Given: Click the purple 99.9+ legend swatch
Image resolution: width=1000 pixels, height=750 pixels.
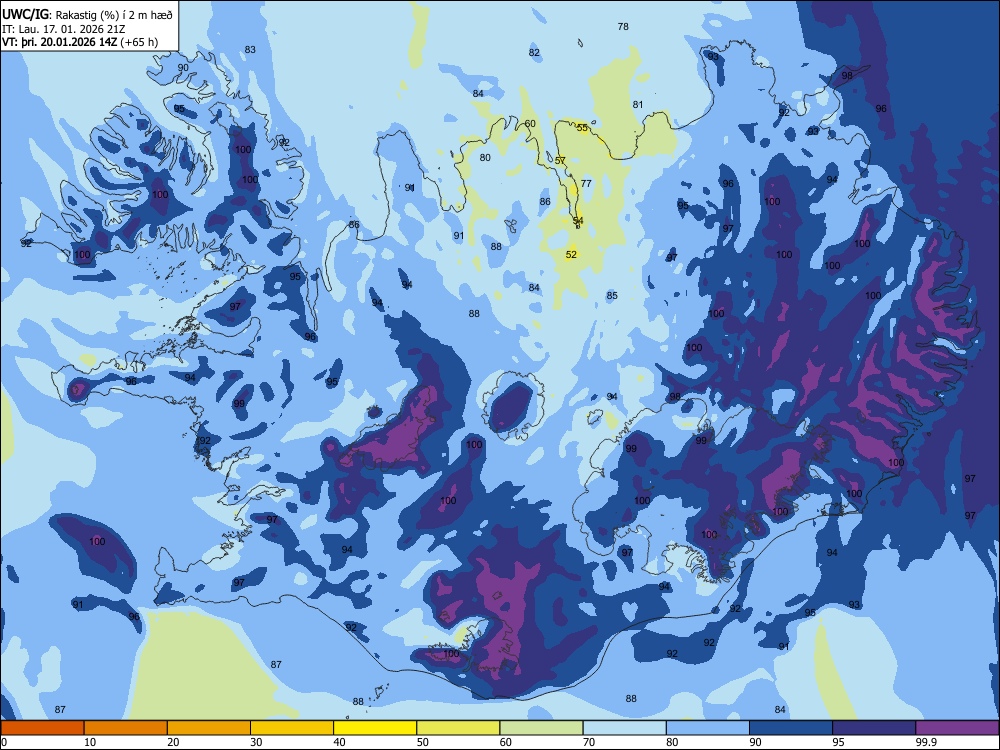Looking at the screenshot, I should [957, 728].
